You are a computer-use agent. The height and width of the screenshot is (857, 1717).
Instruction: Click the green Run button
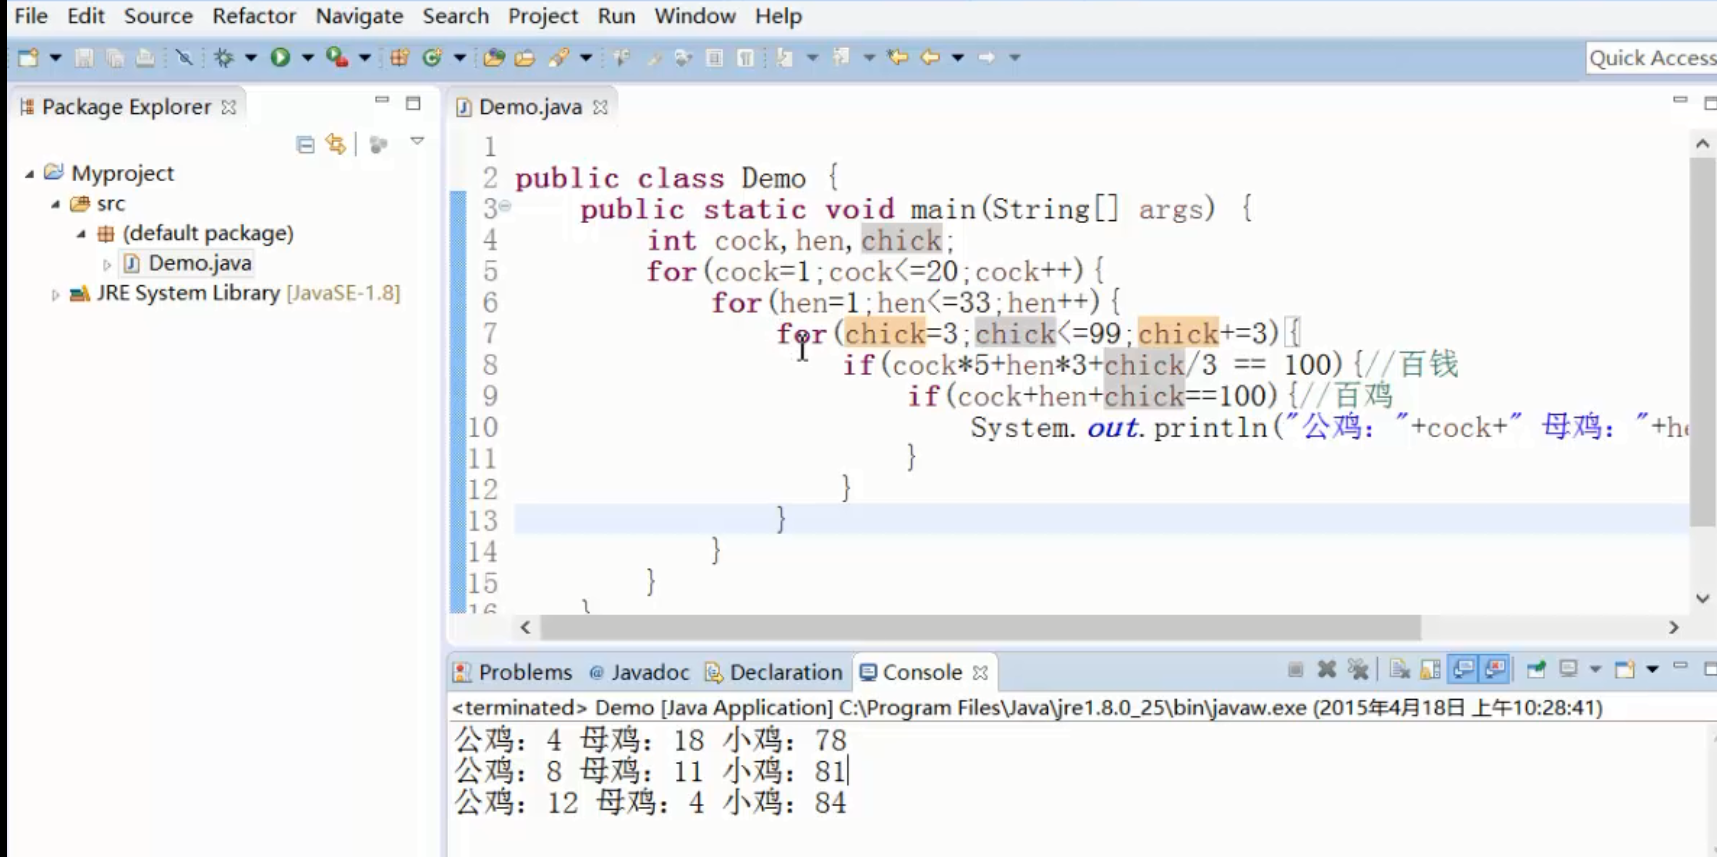click(280, 58)
